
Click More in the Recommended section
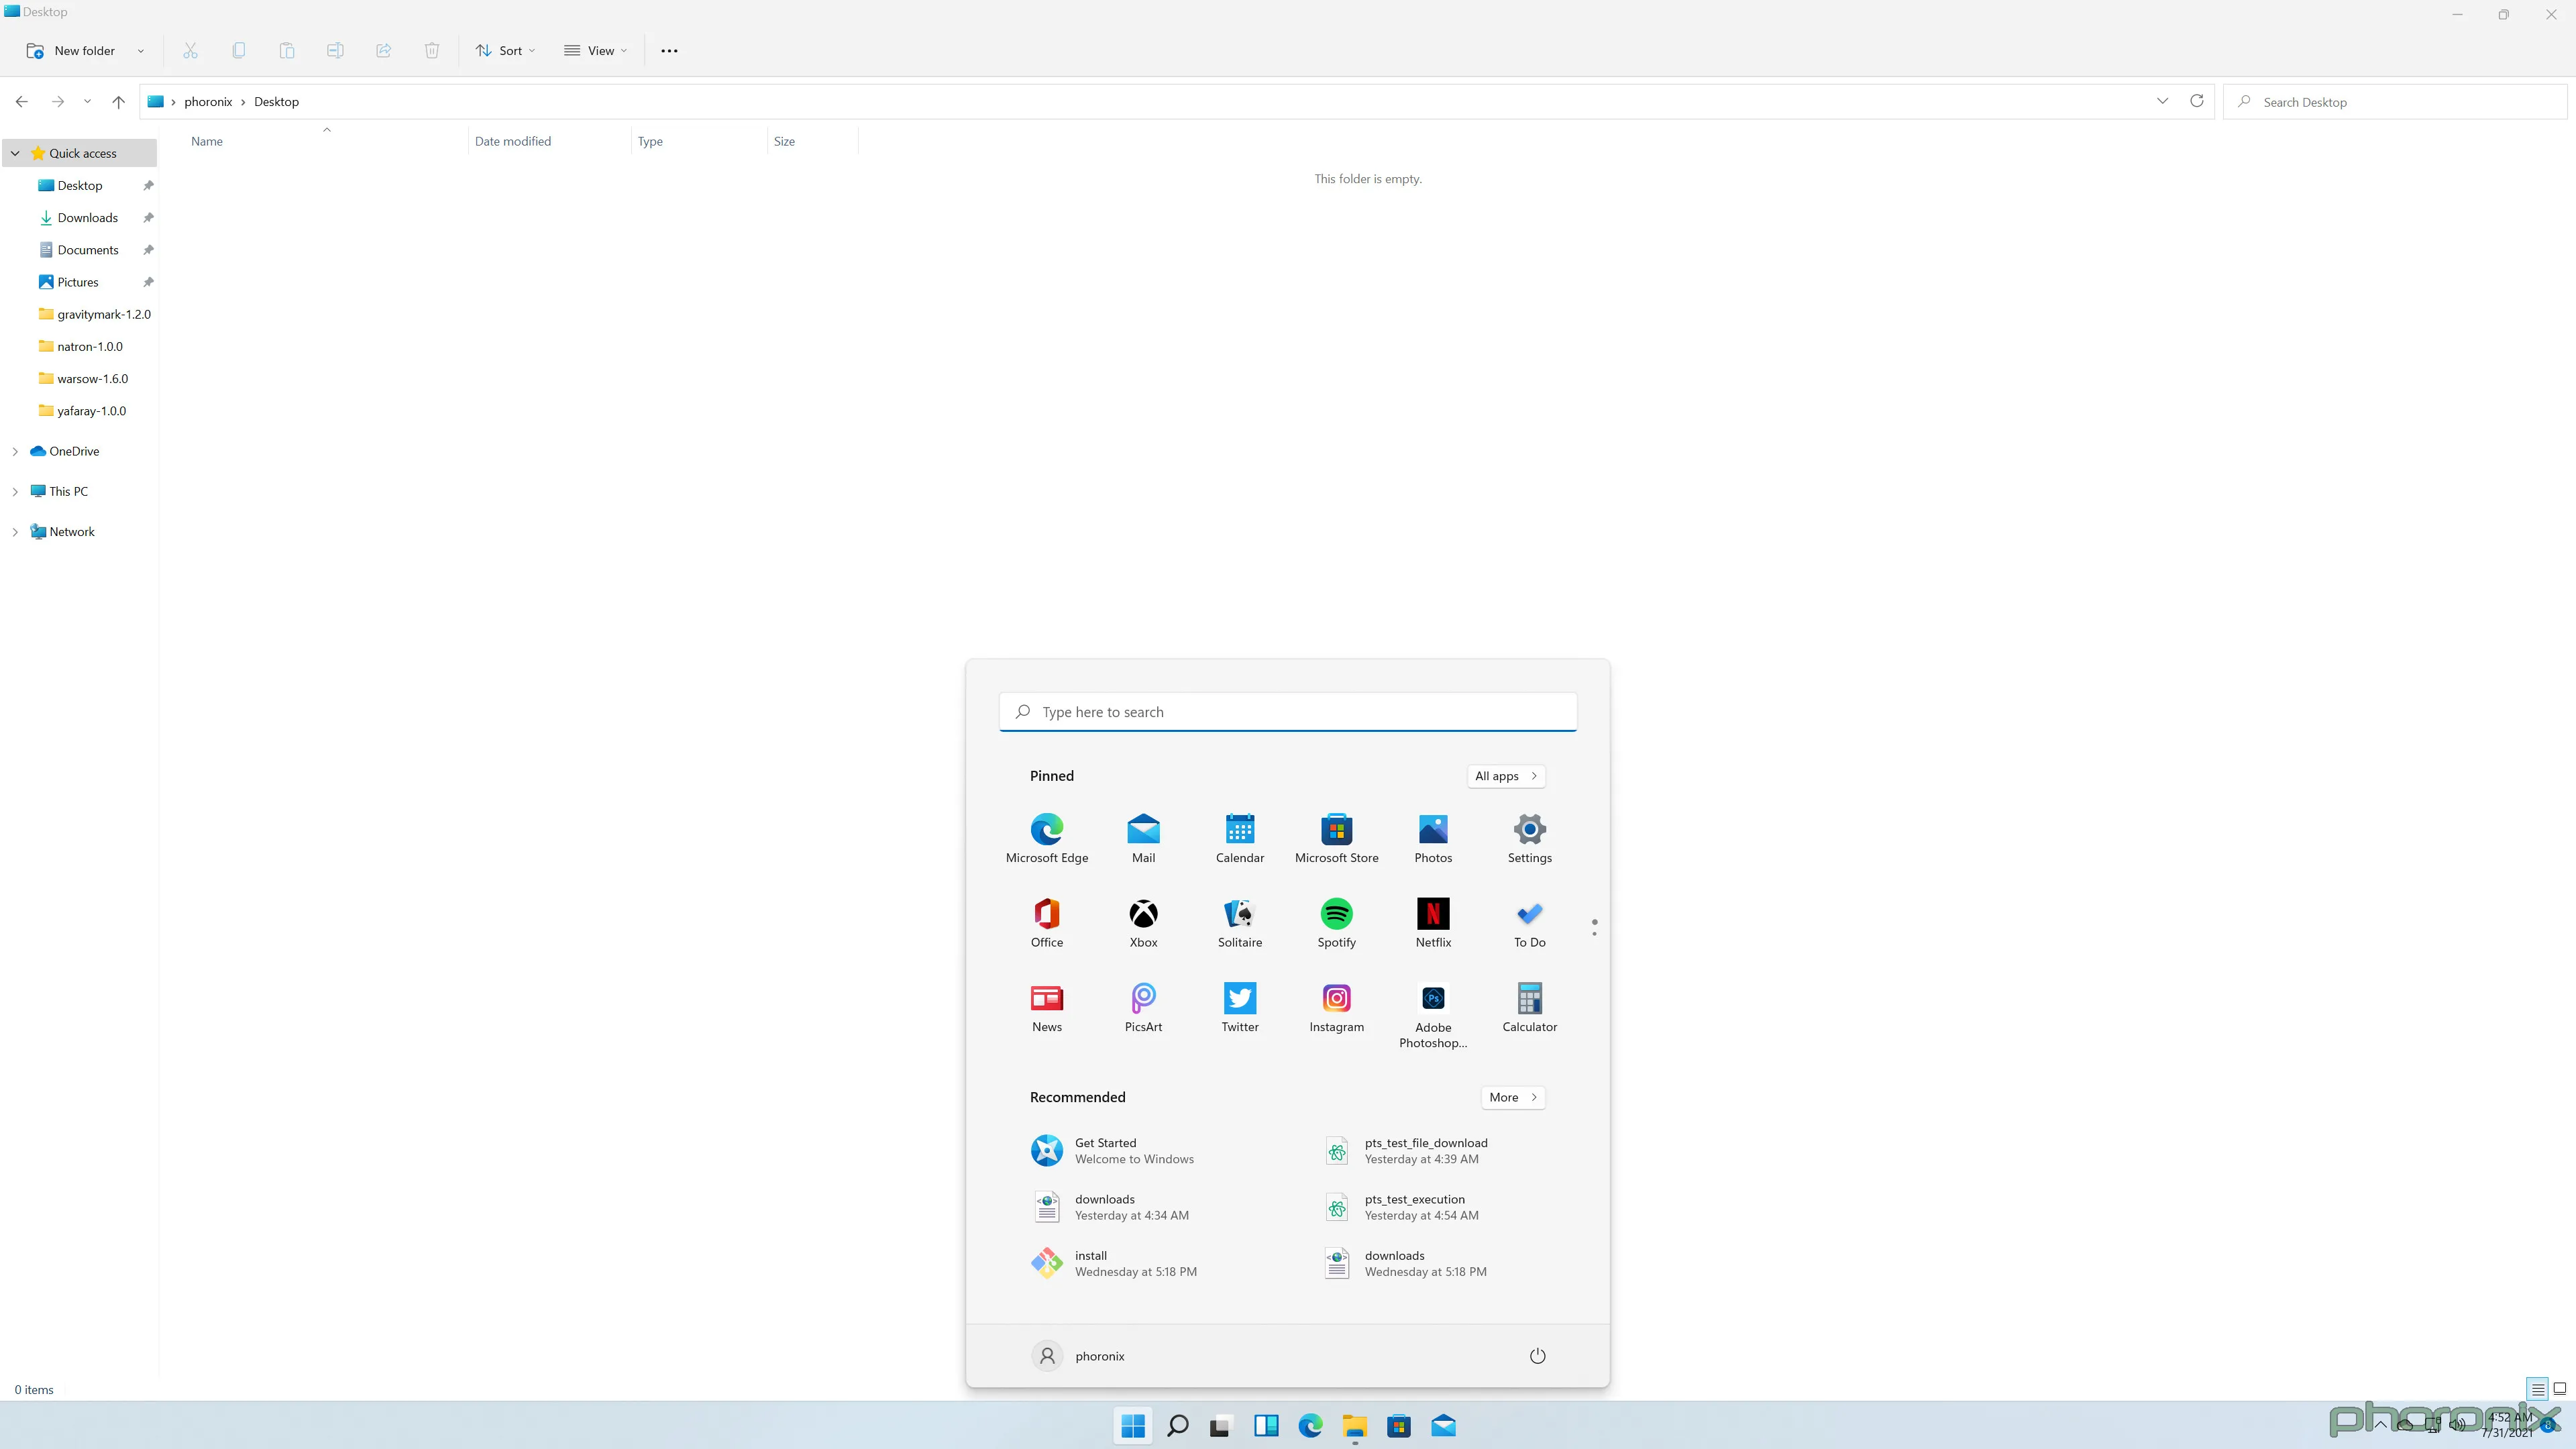click(x=1512, y=1097)
